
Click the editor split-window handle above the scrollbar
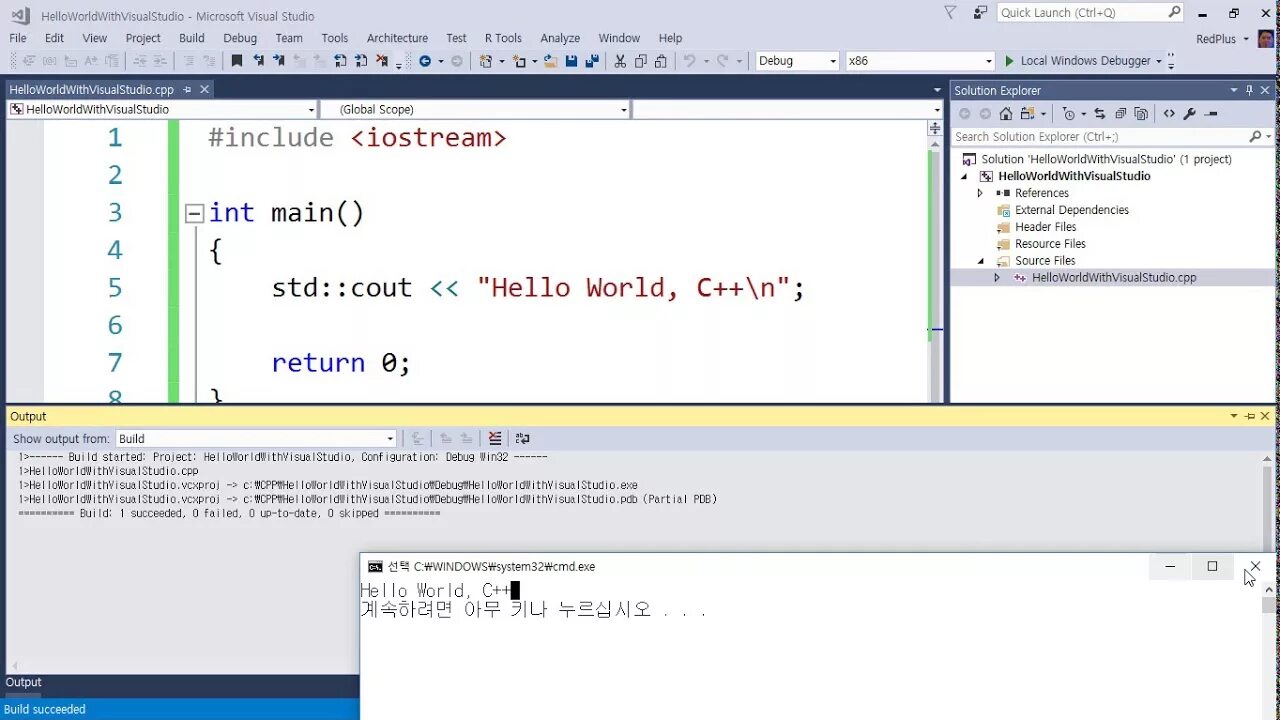[935, 128]
